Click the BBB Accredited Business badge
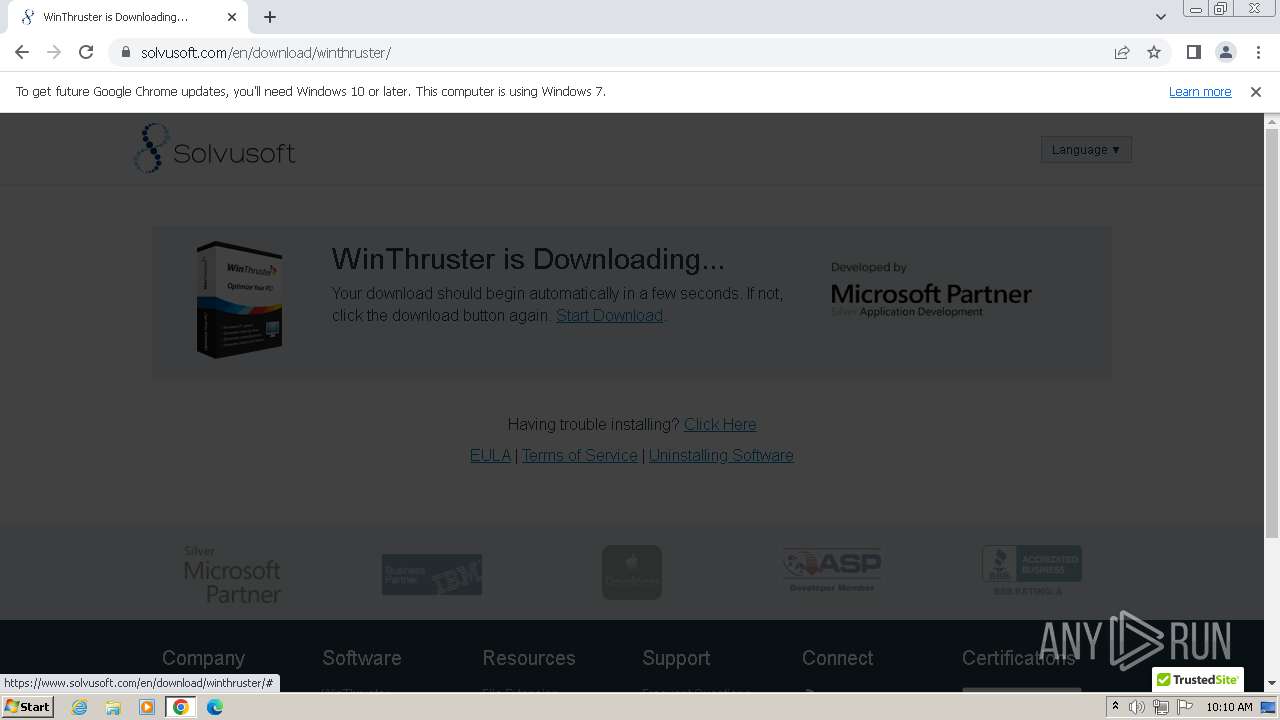This screenshot has width=1280, height=720. (1032, 571)
